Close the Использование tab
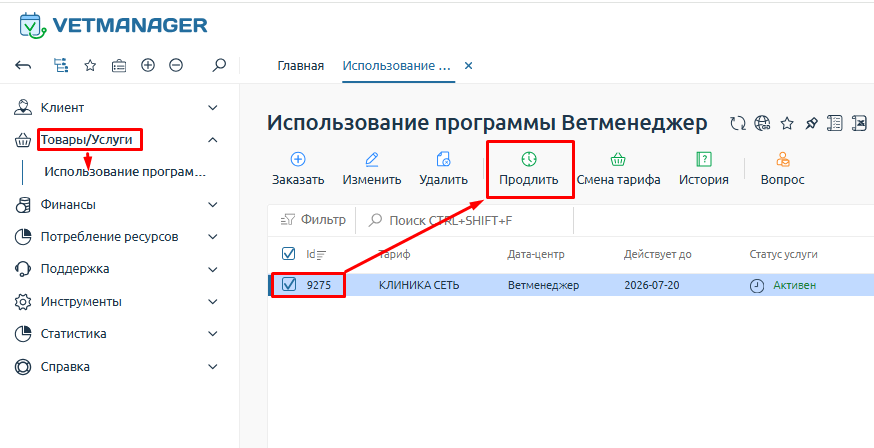 click(468, 66)
